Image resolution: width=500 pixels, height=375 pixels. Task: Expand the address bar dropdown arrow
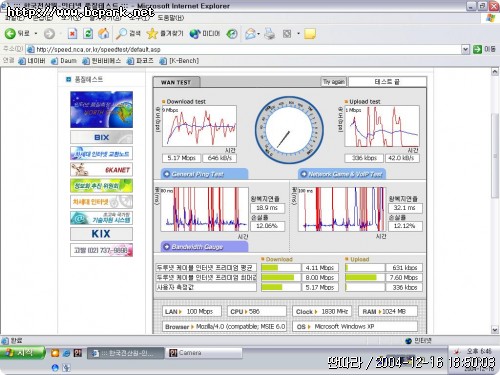click(x=465, y=50)
